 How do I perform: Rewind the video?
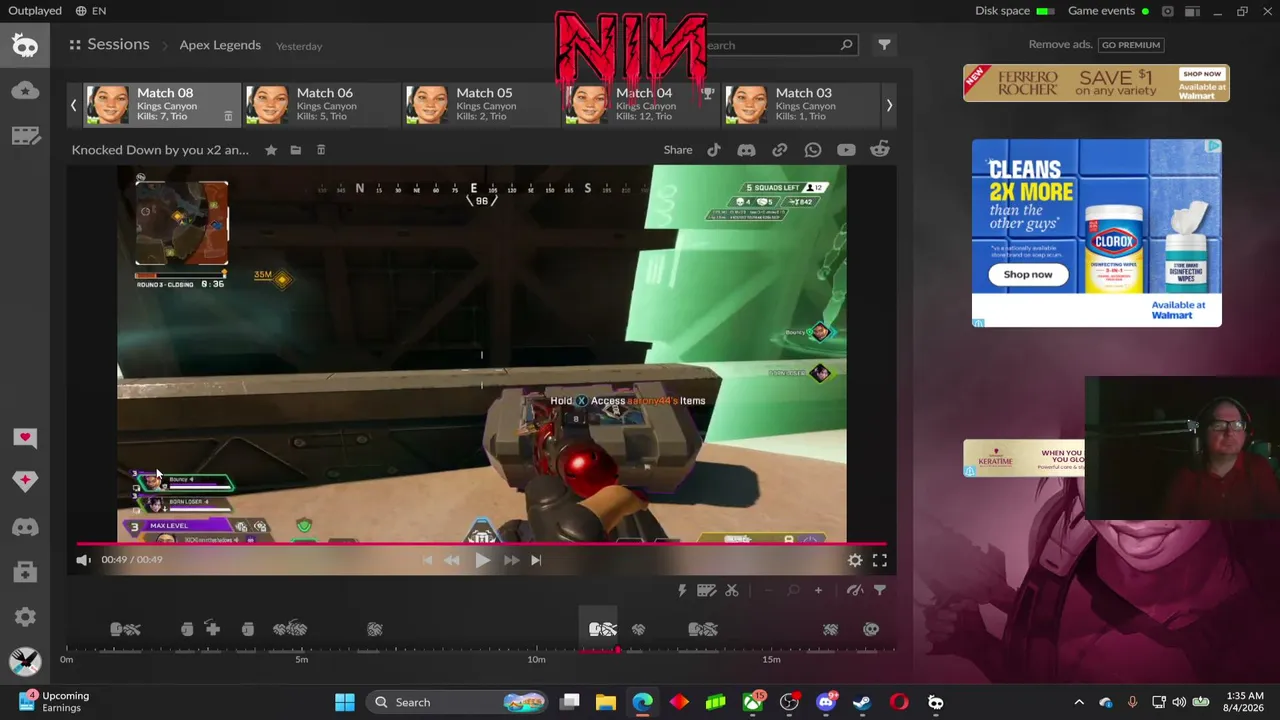(x=452, y=560)
